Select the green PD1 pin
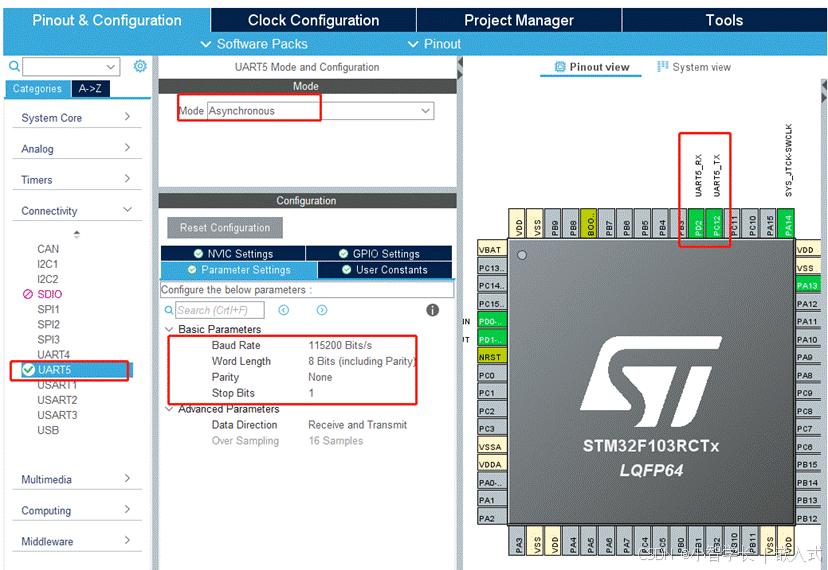The image size is (828, 570). tap(492, 339)
